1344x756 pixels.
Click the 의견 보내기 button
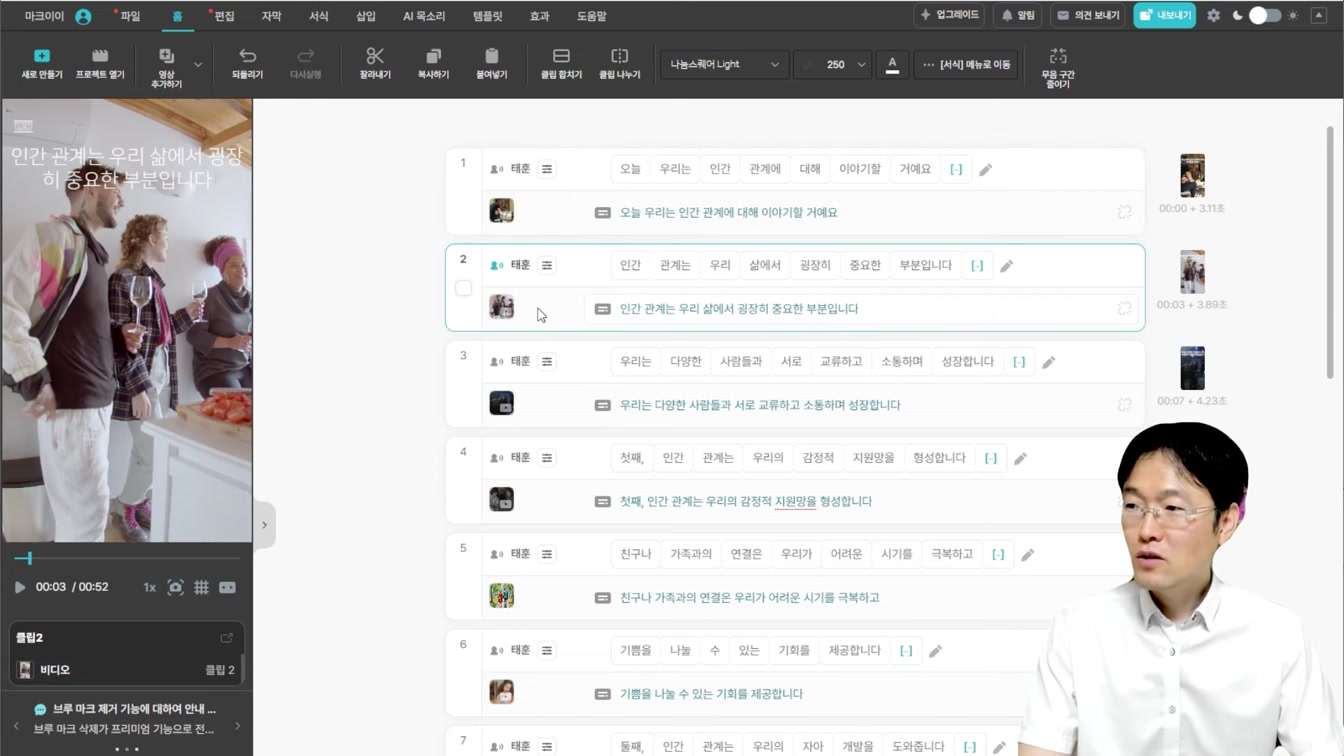pyautogui.click(x=1088, y=16)
